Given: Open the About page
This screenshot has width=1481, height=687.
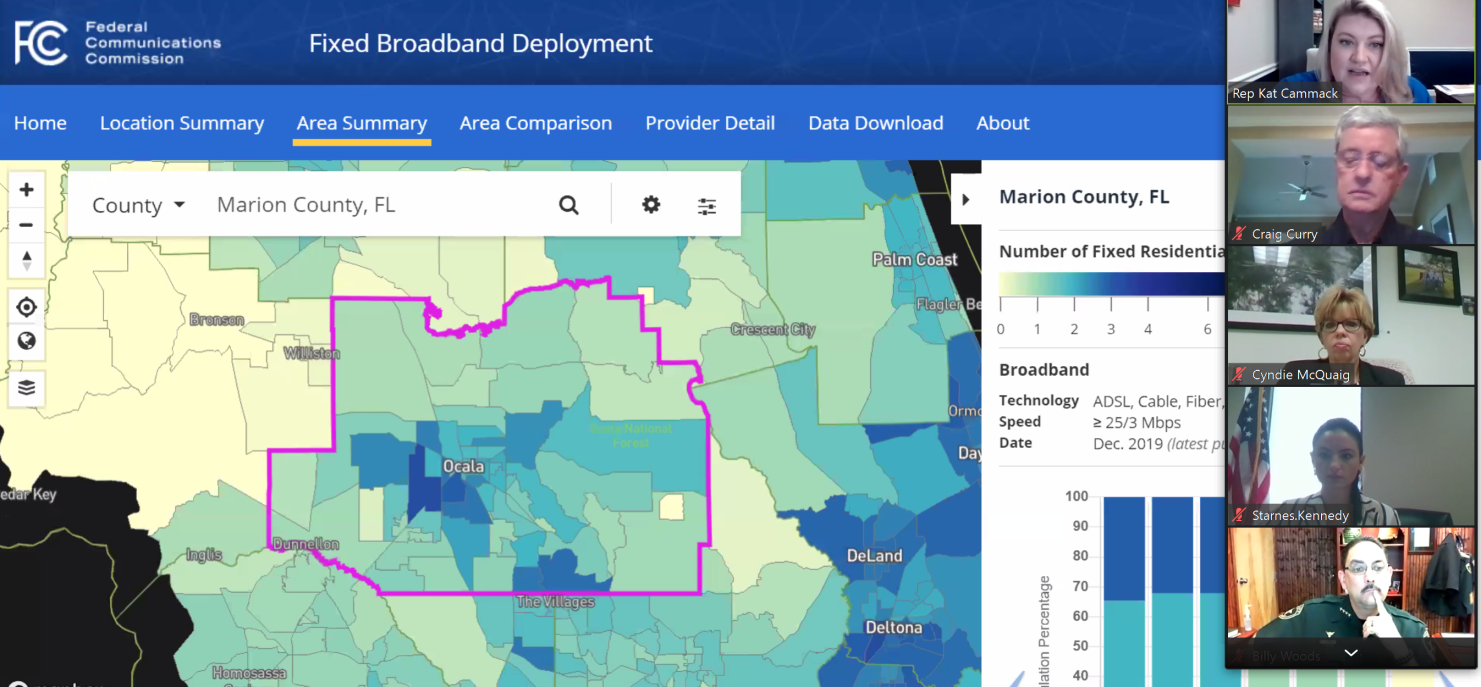Looking at the screenshot, I should (1003, 123).
